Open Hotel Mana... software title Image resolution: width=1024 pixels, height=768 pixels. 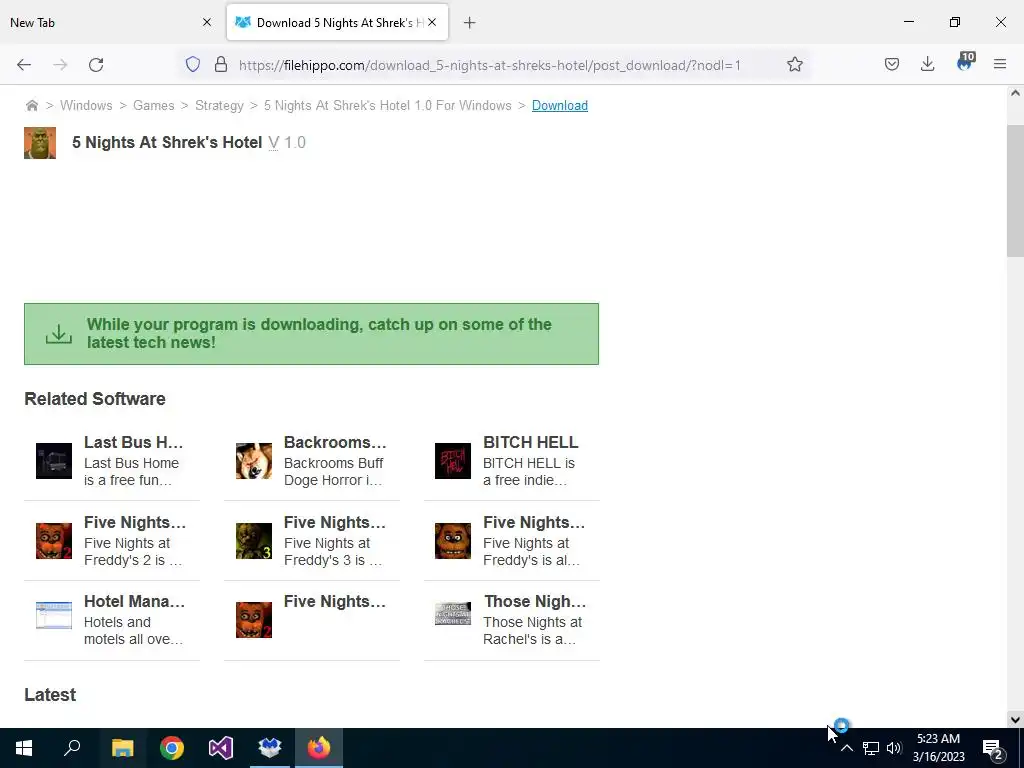(x=135, y=601)
